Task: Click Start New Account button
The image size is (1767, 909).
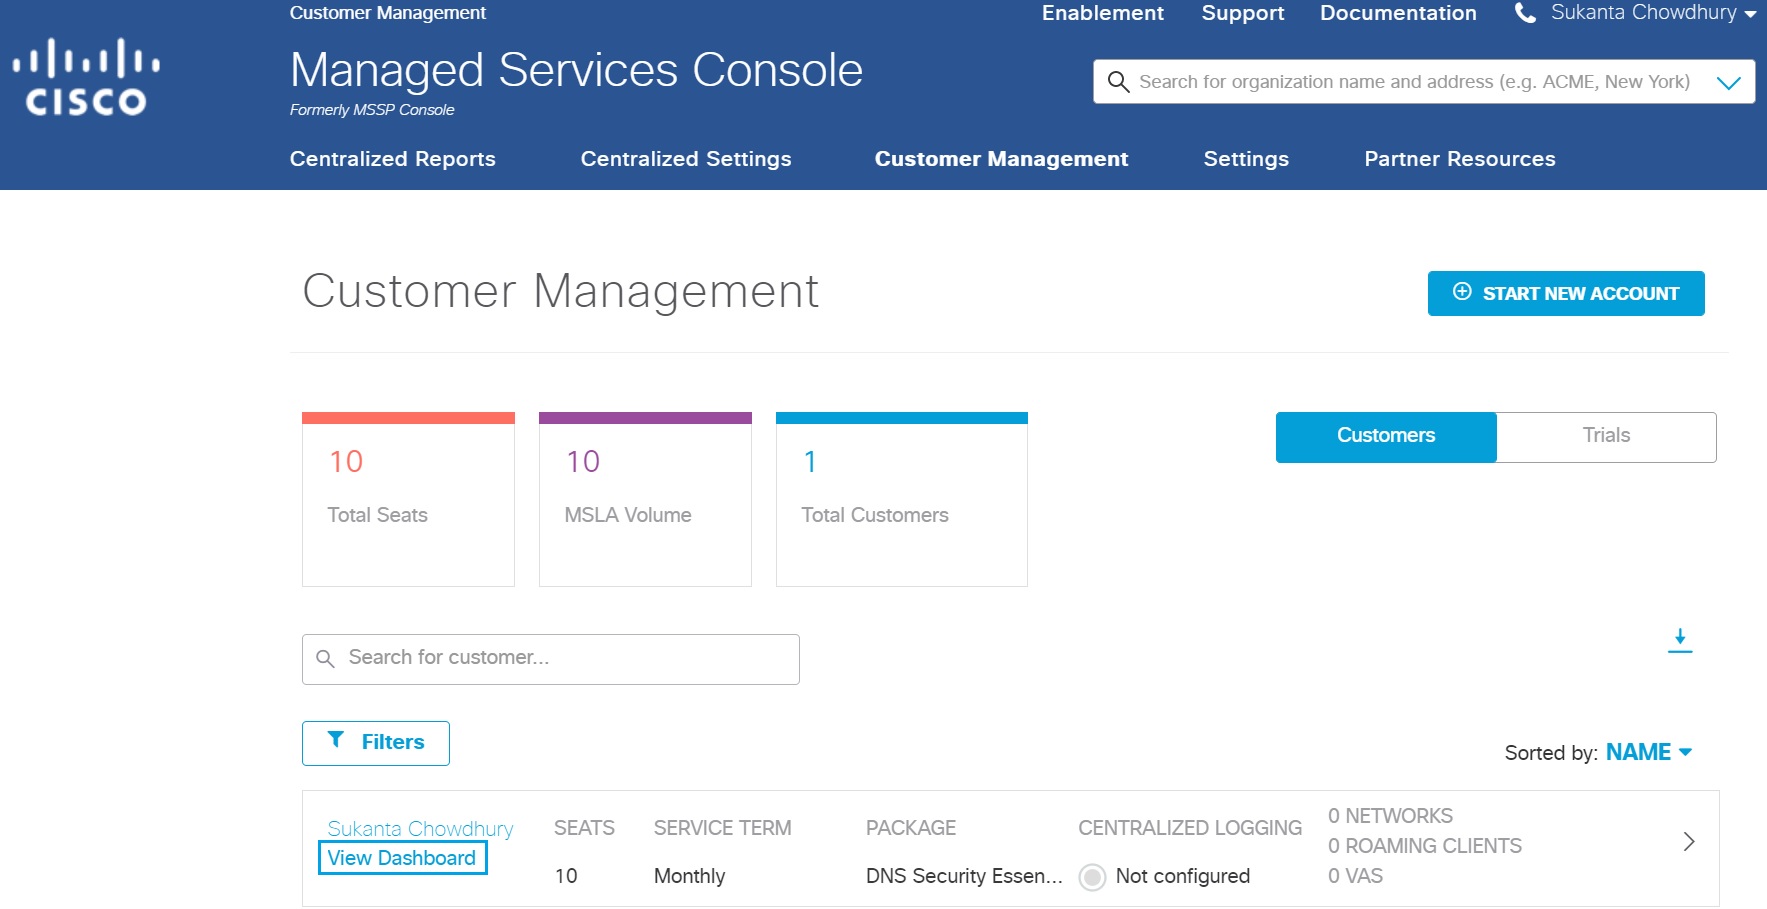Action: [1565, 294]
